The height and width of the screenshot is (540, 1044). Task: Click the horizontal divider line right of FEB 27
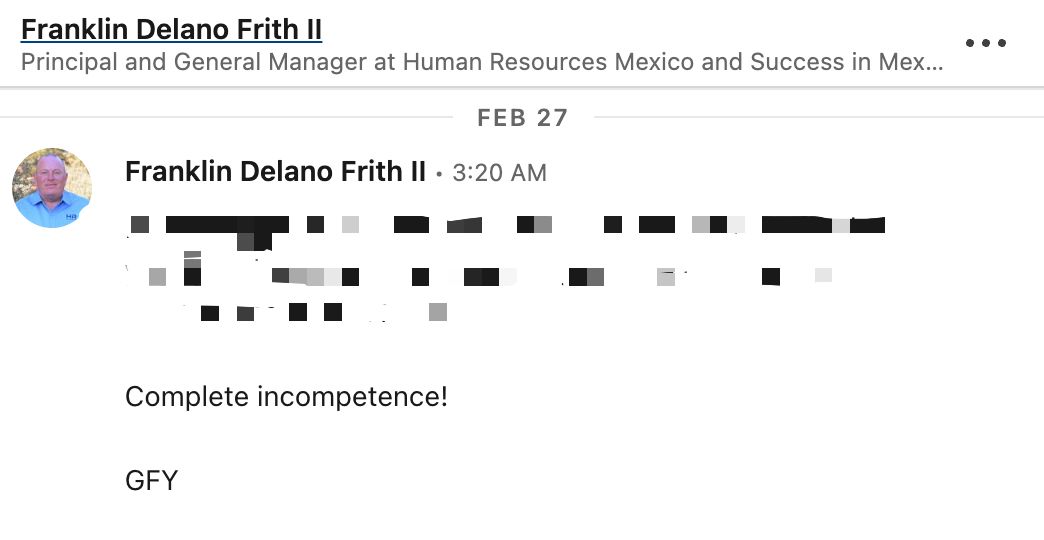point(815,118)
